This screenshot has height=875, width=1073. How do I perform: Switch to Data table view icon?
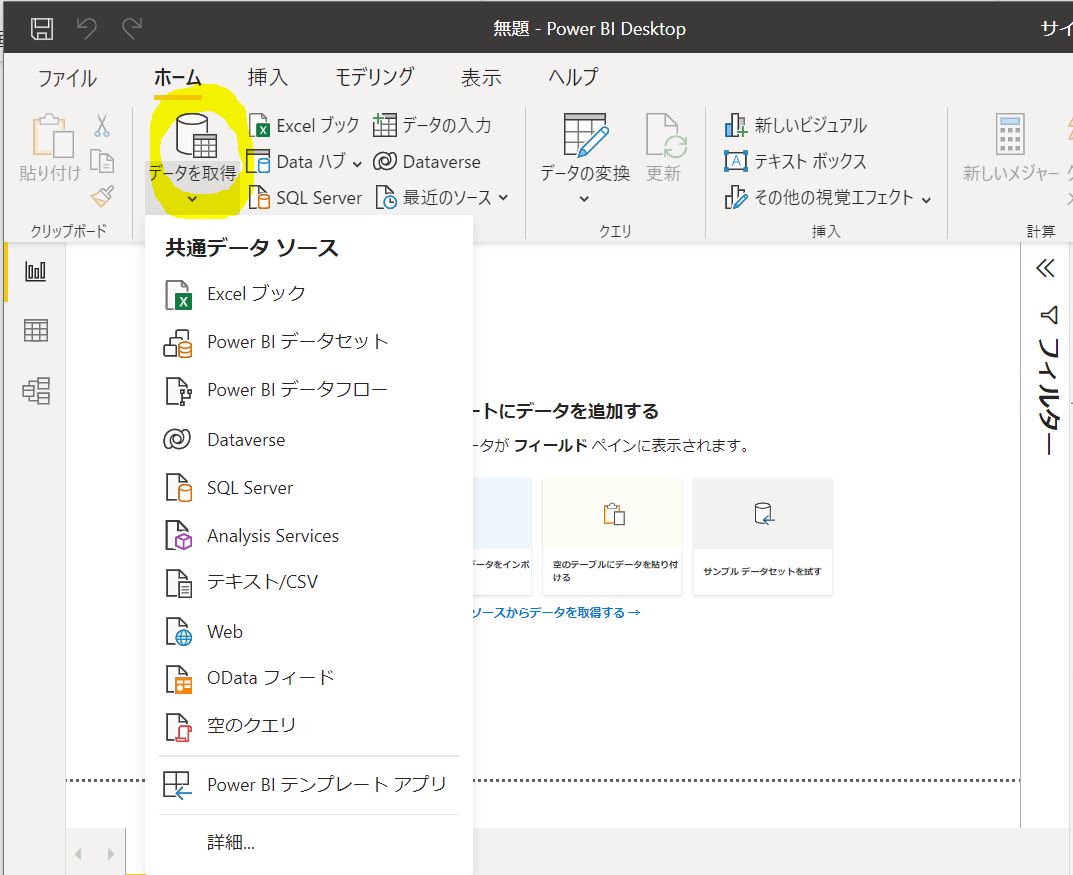(36, 331)
